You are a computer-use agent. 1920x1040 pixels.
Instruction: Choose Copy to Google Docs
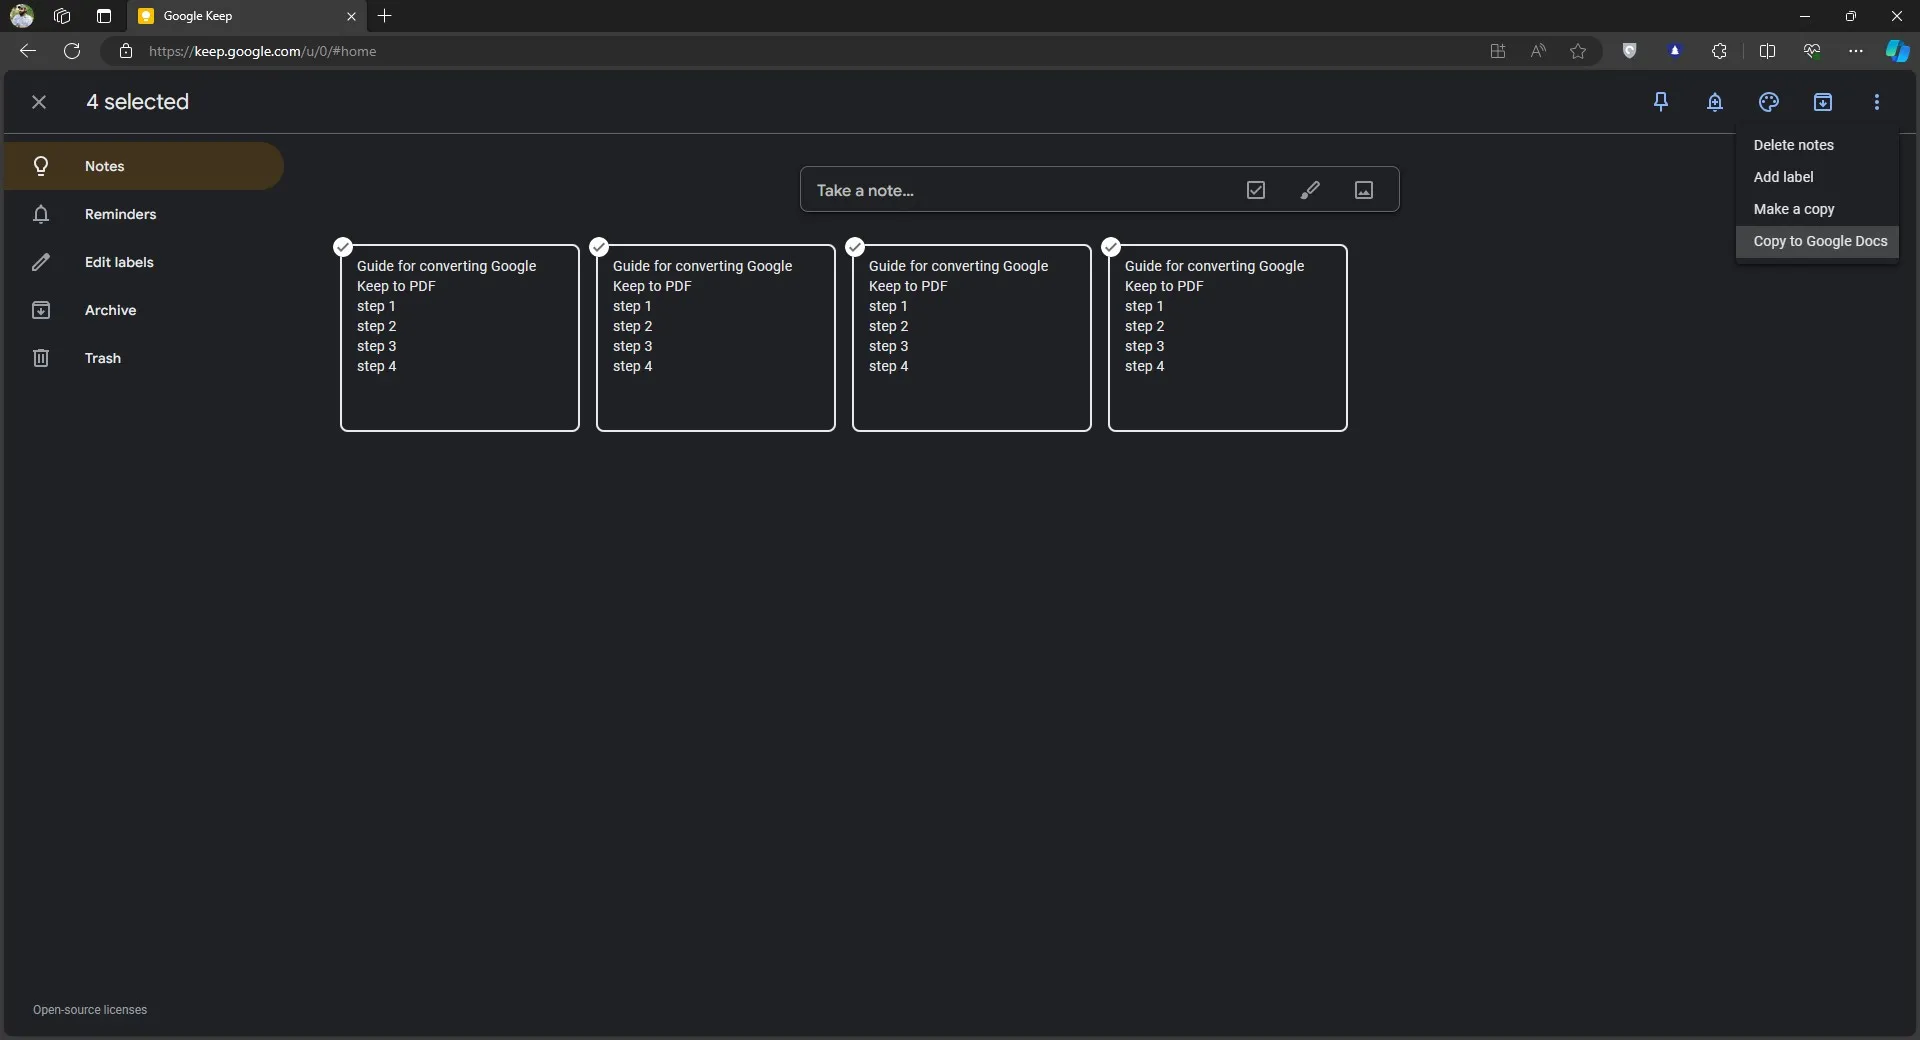click(1820, 241)
